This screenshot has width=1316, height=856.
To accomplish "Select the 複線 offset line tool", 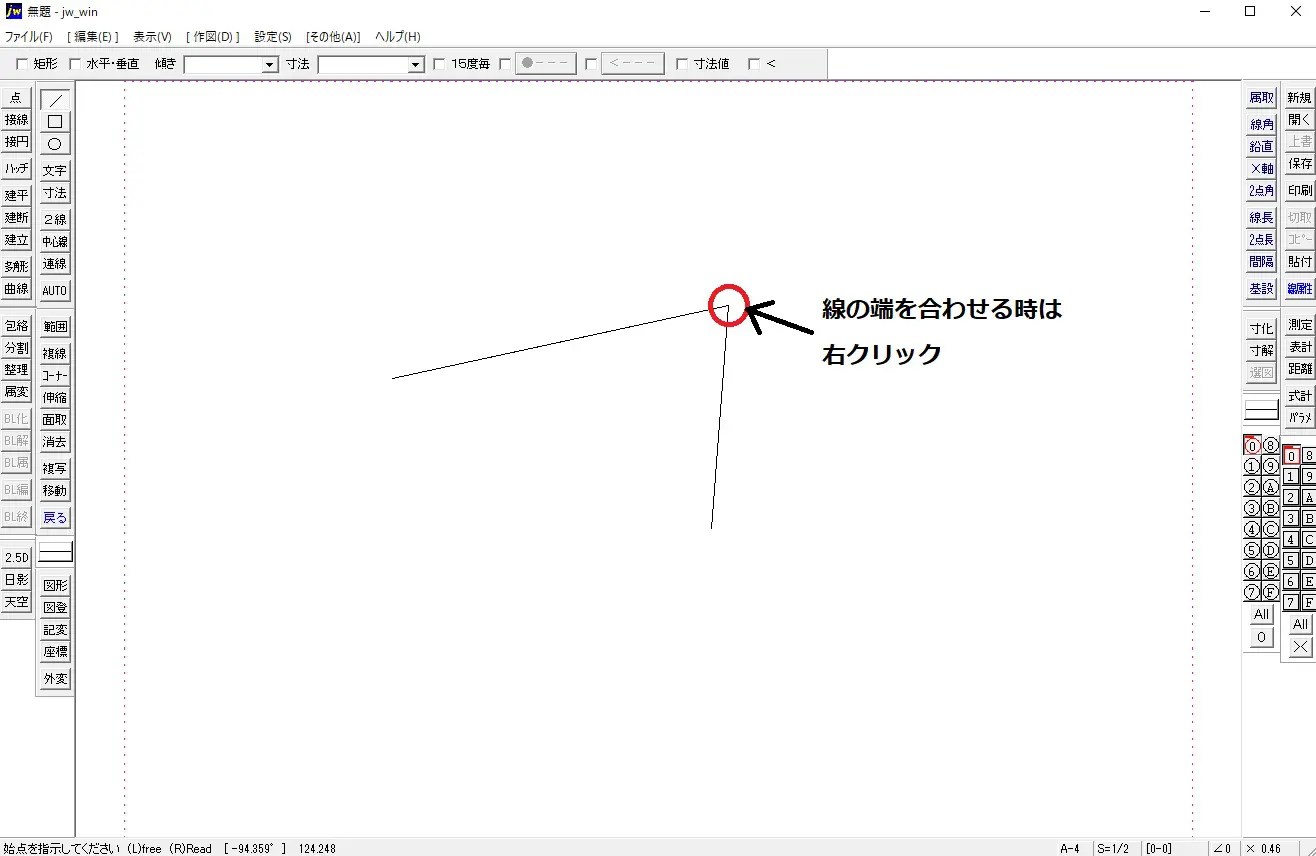I will (55, 354).
